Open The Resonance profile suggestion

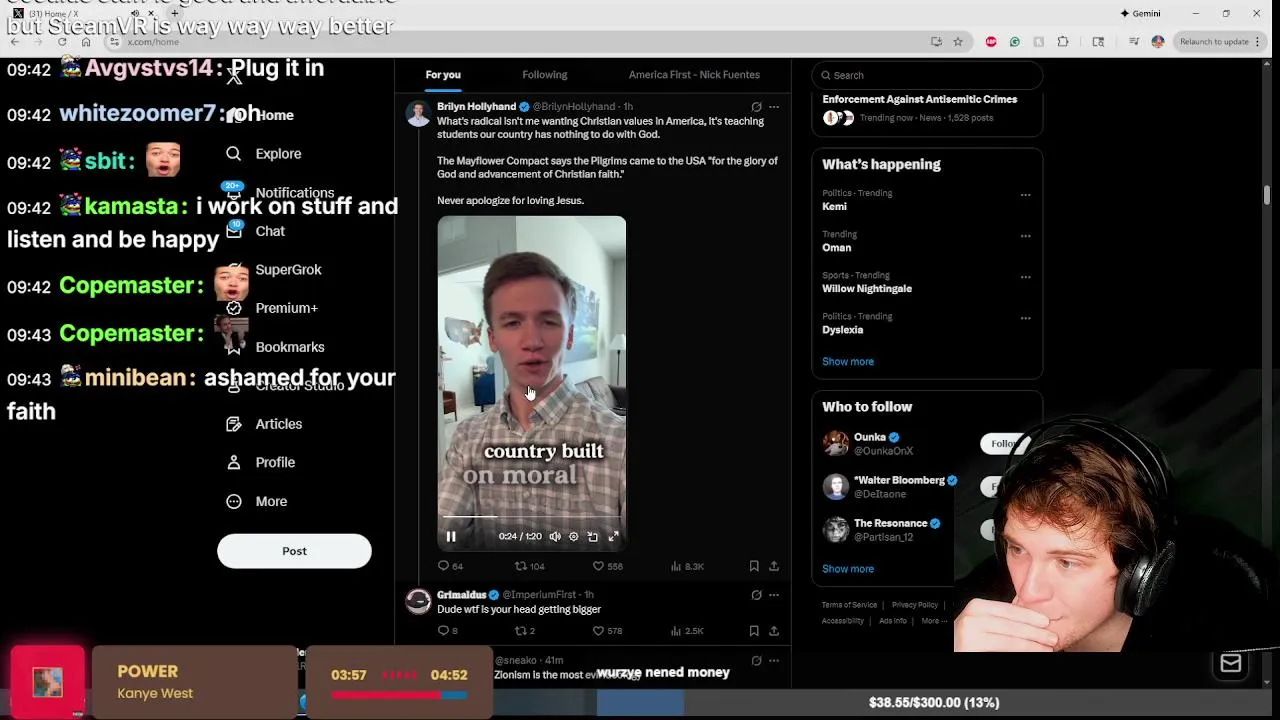tap(881, 530)
